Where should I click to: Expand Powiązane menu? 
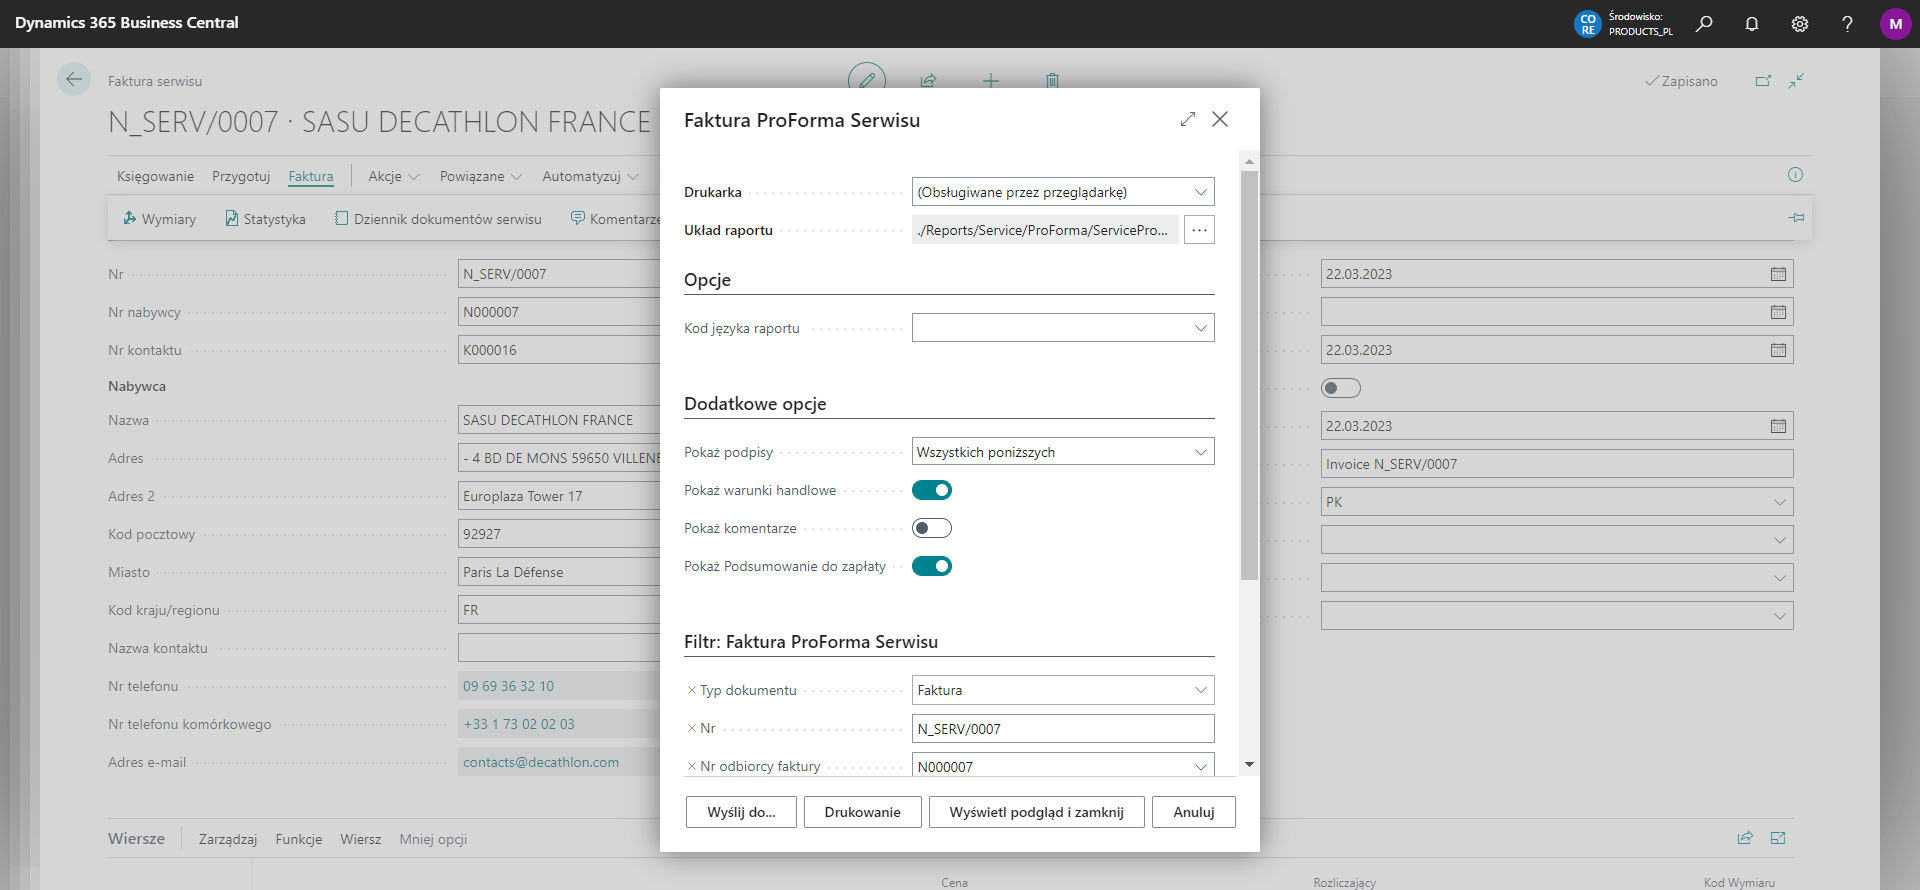coord(481,176)
